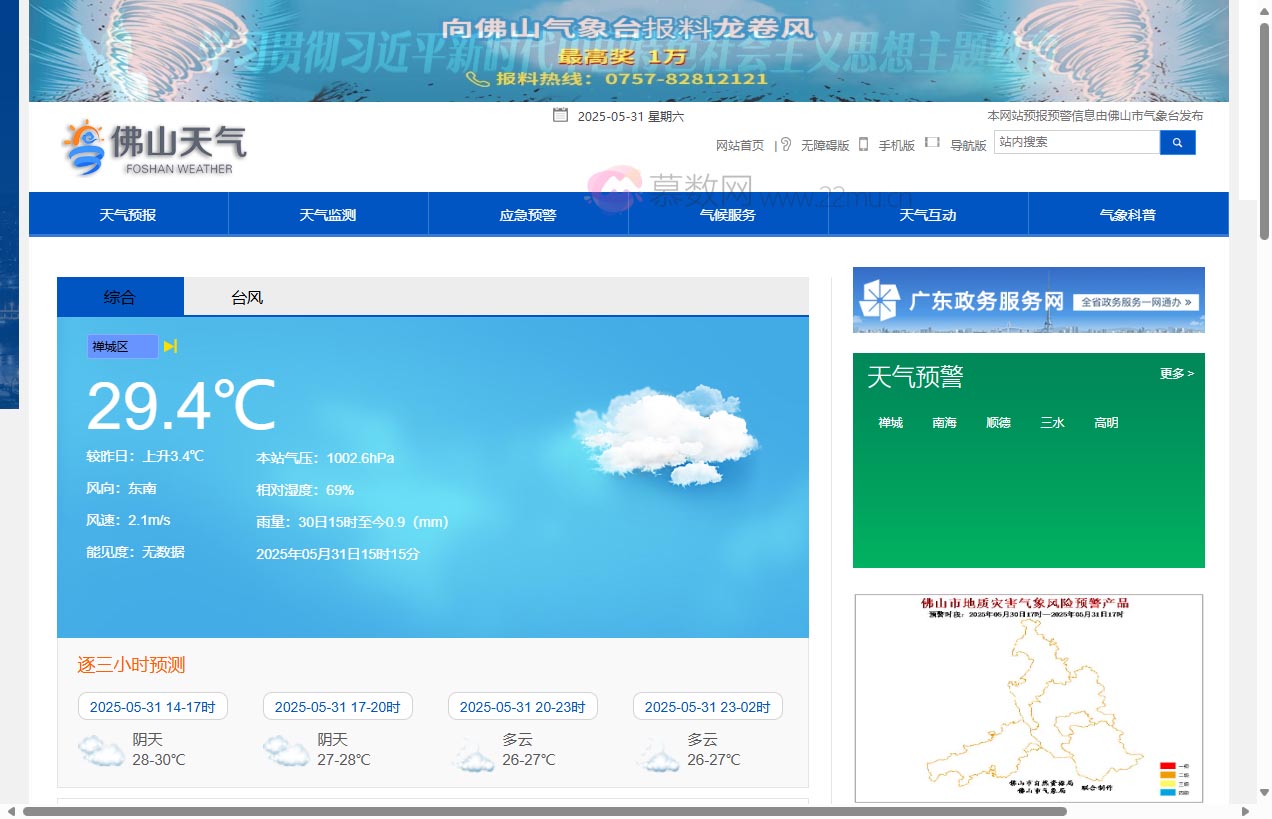Expand the 应急预警 navigation menu
The height and width of the screenshot is (819, 1272).
coord(528,215)
